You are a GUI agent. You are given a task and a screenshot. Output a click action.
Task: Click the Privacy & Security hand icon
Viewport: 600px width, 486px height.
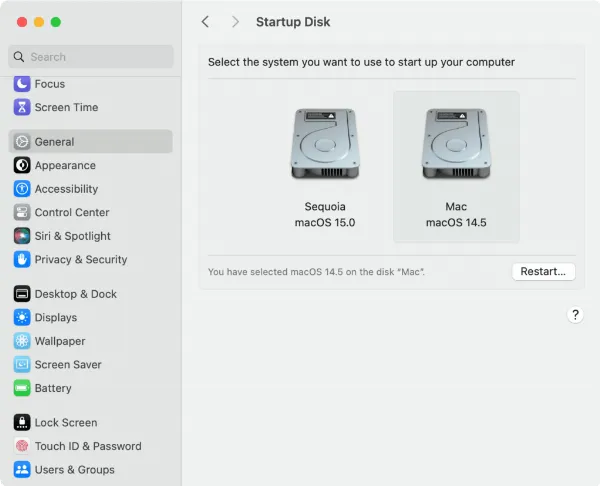(22, 259)
